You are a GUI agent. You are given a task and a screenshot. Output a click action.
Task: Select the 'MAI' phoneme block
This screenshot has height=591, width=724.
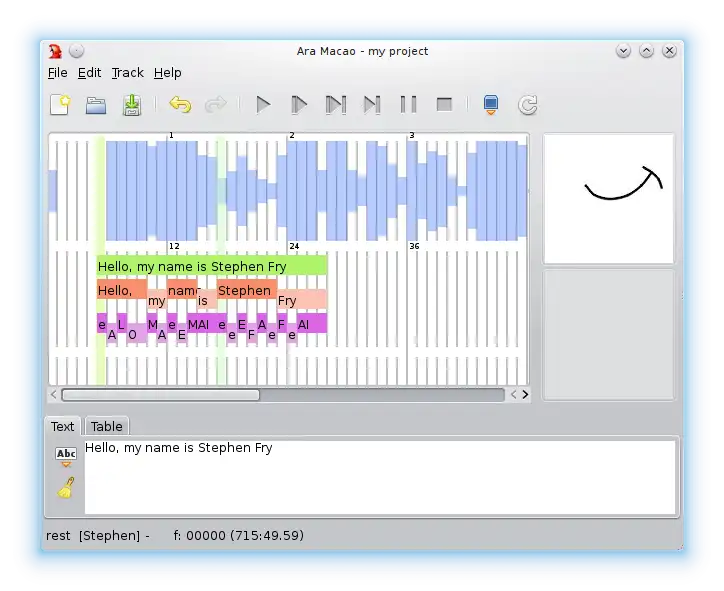[x=202, y=324]
